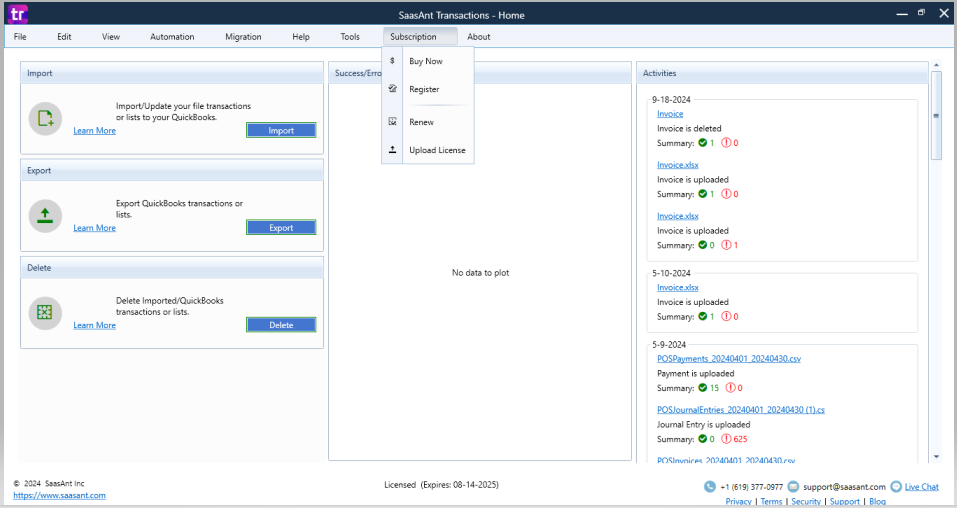Click the dollar icon beside Buy Now

[x=392, y=60]
